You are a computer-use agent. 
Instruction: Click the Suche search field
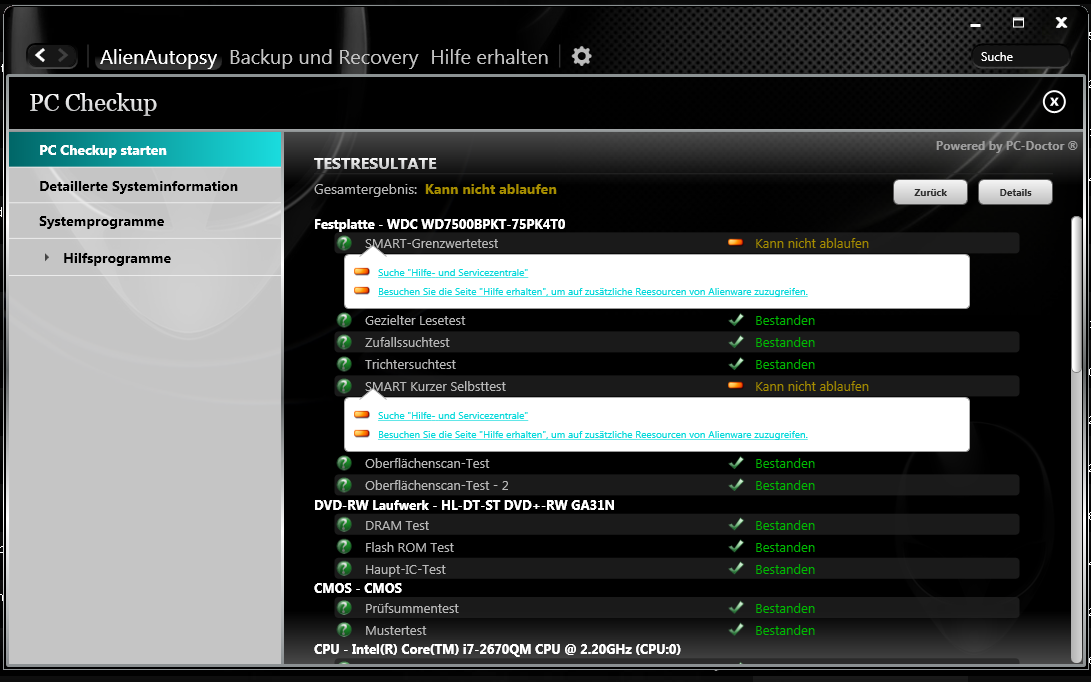coord(1020,57)
